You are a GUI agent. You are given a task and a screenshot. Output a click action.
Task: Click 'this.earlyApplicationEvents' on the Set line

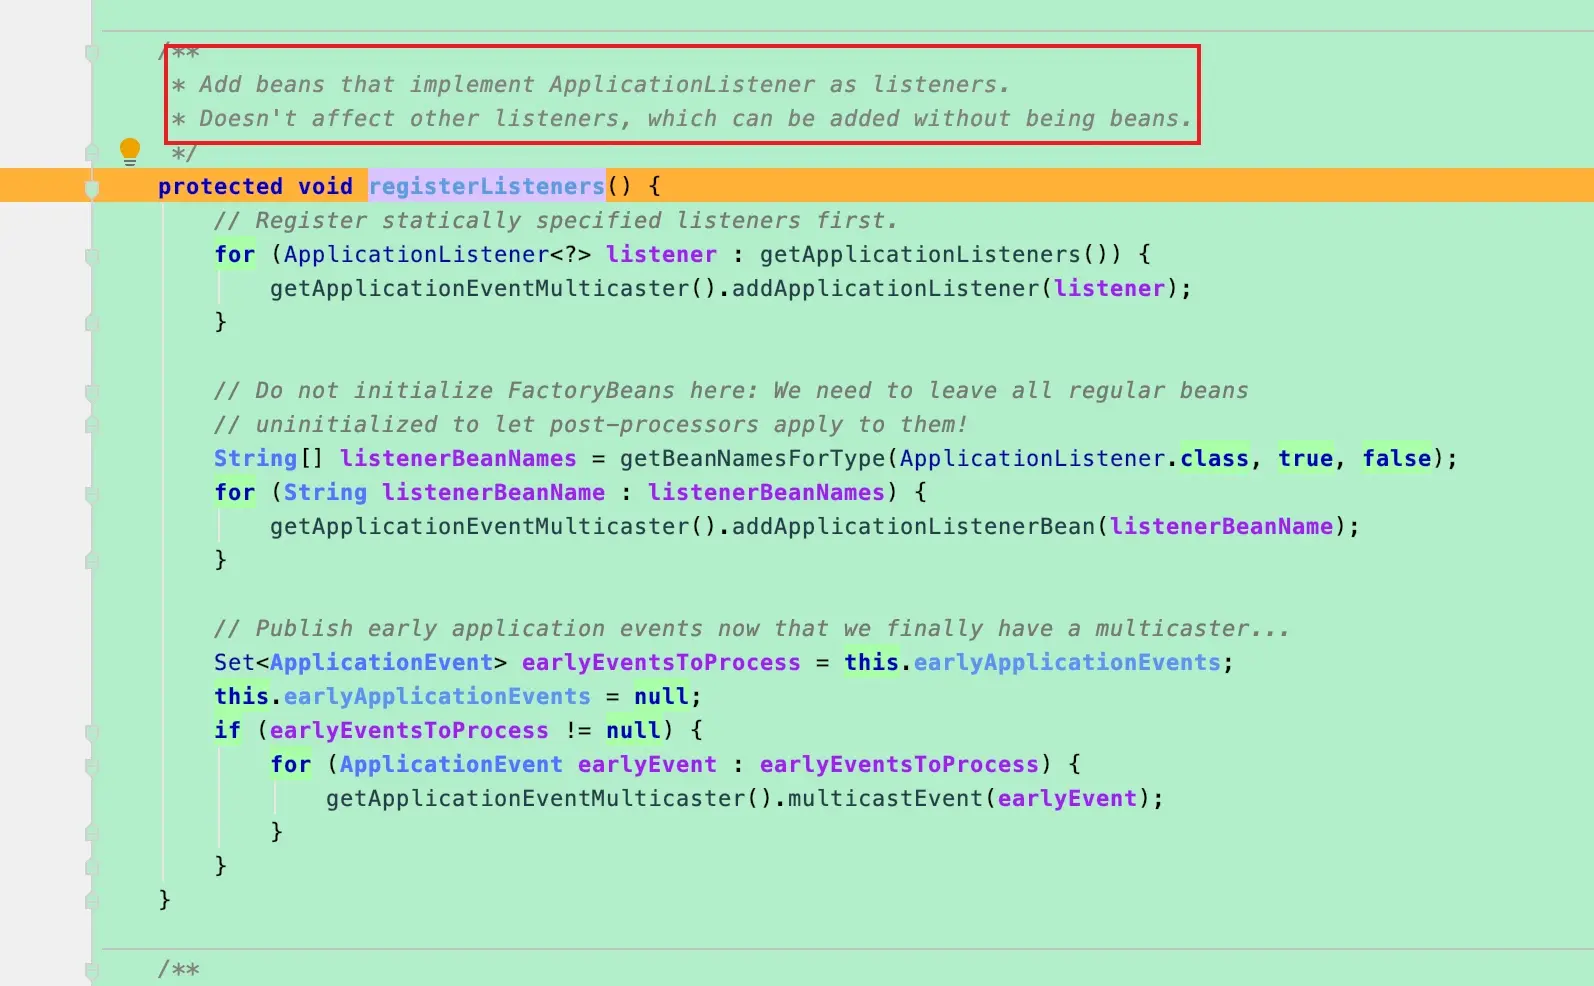click(1033, 662)
